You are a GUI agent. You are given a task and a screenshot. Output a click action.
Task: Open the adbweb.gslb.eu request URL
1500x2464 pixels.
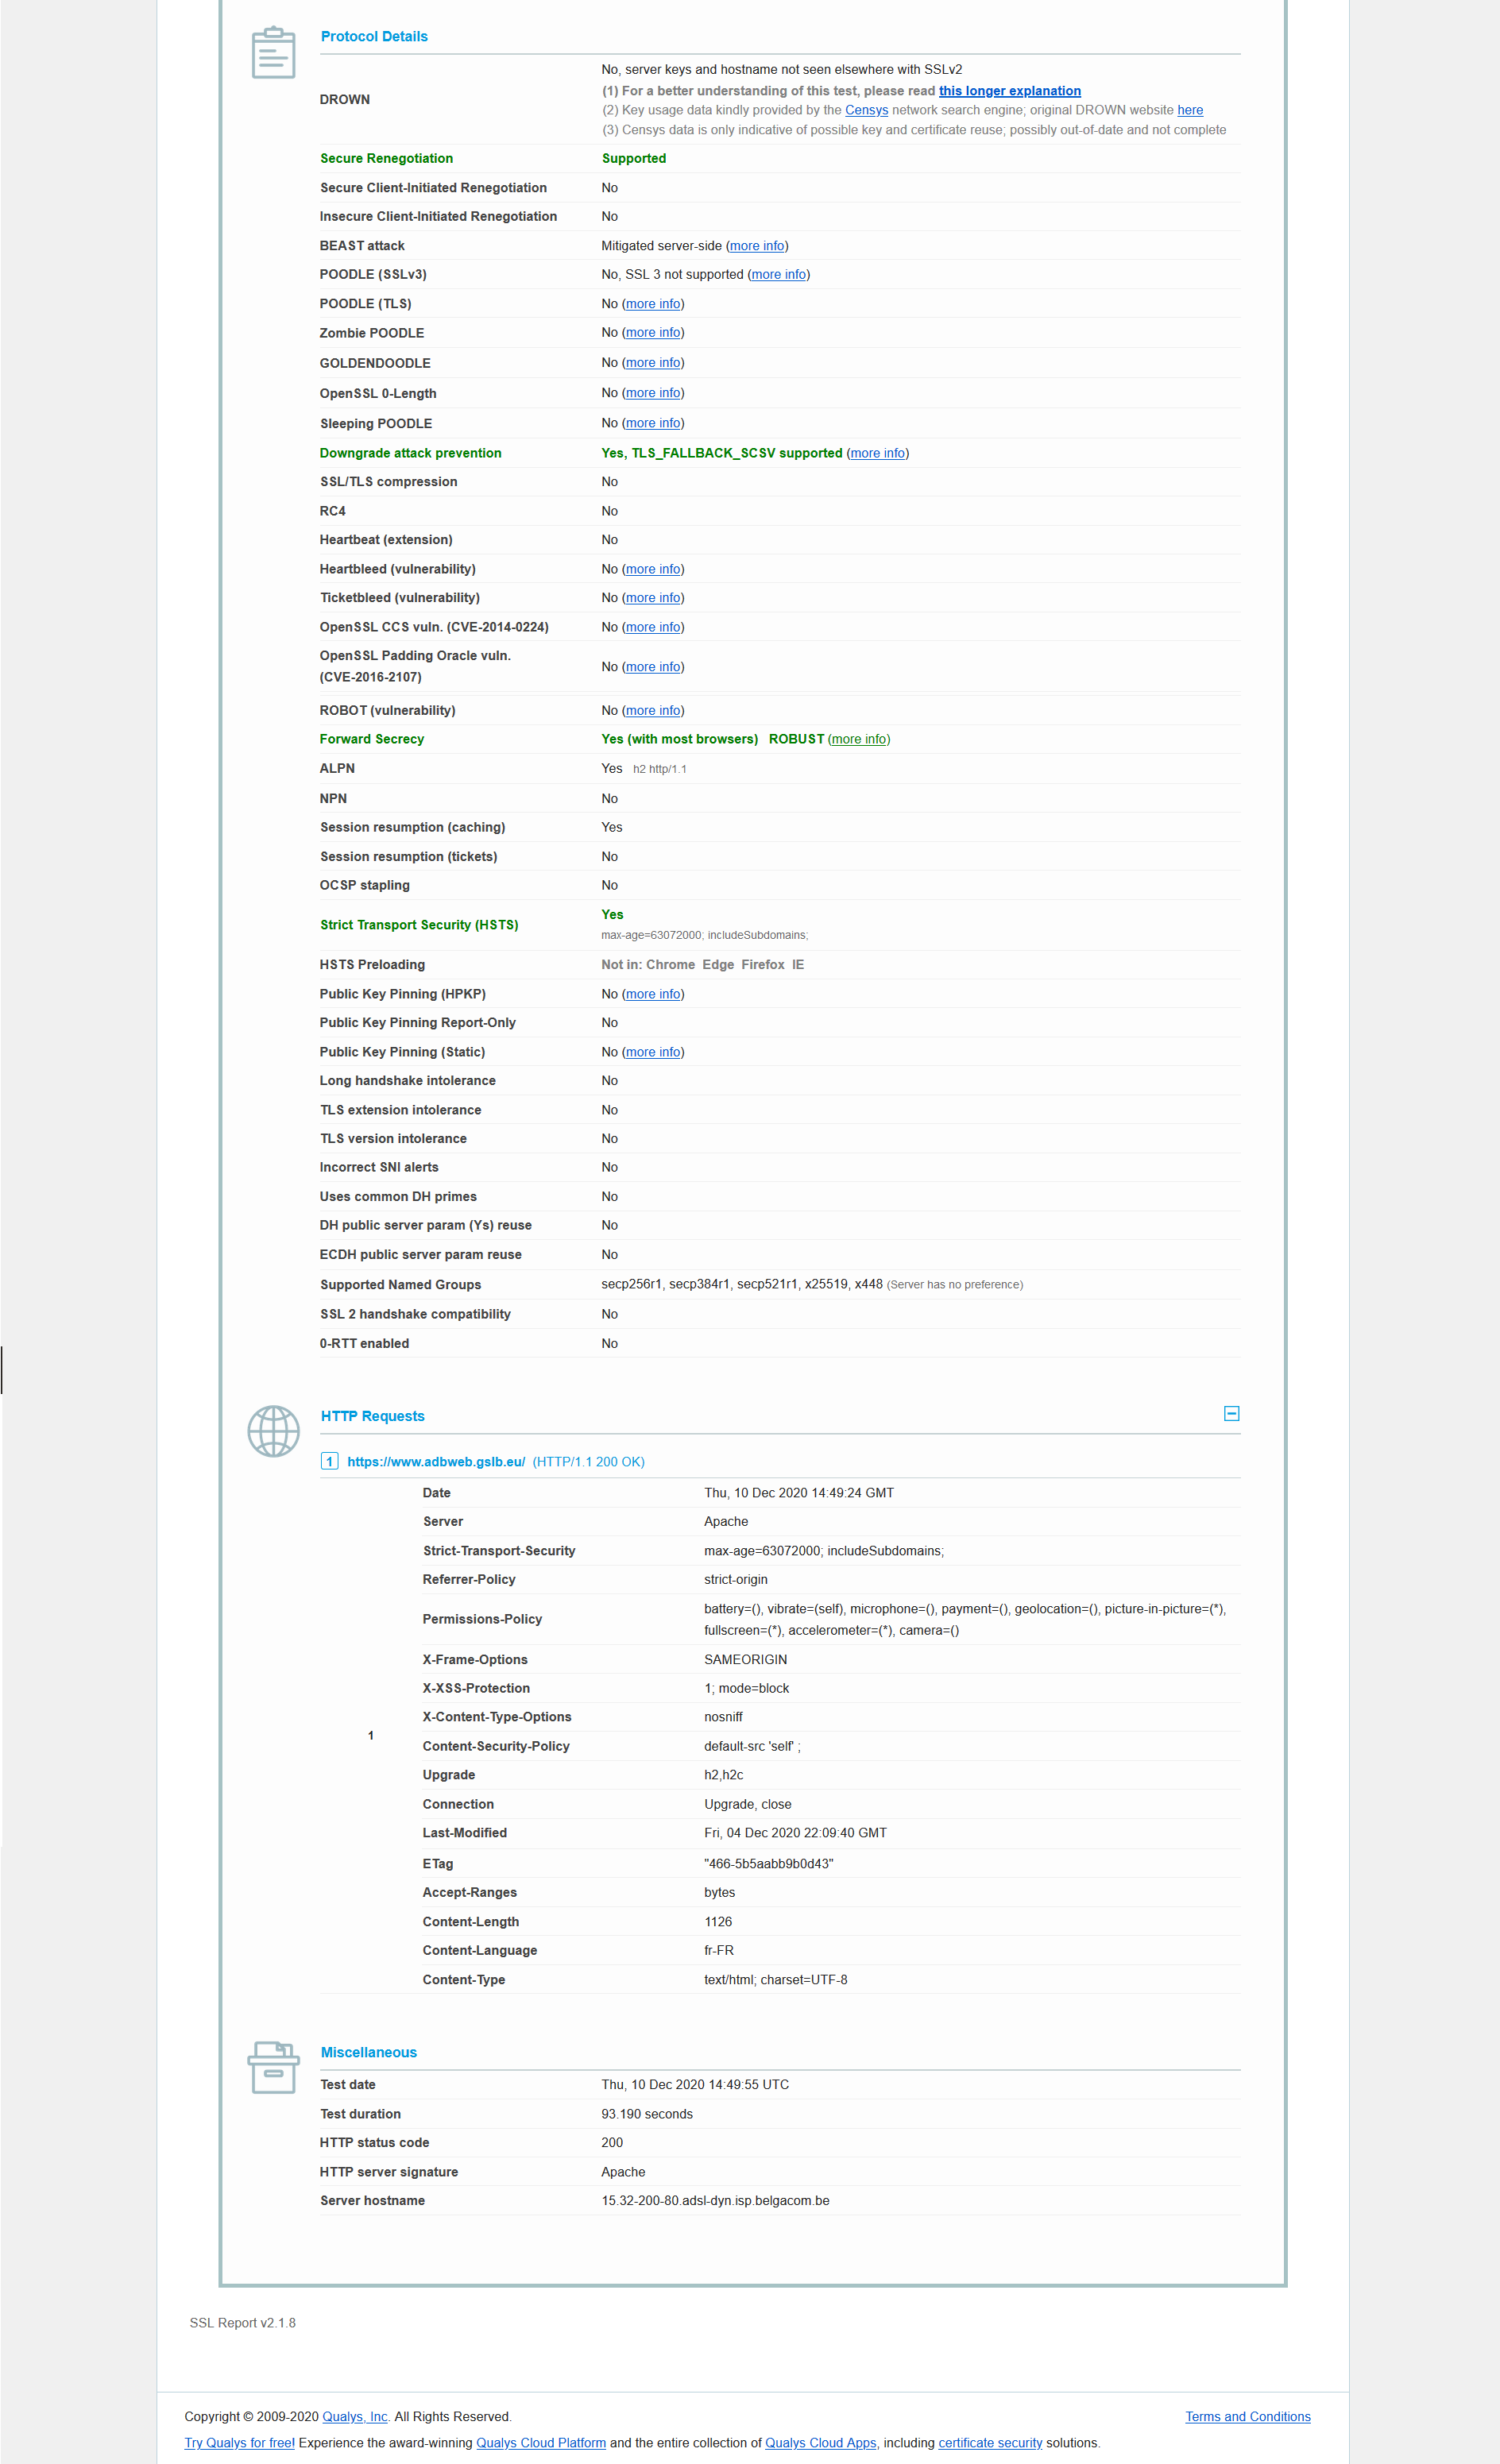coord(436,1462)
